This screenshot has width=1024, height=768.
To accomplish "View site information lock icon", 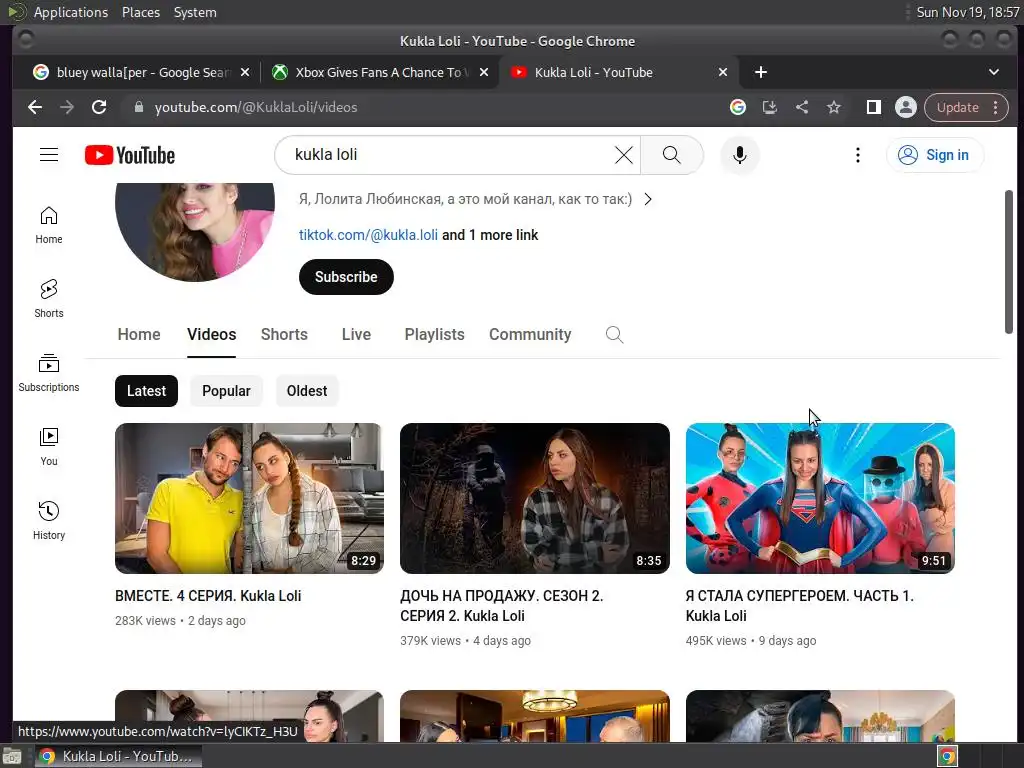I will [x=138, y=107].
